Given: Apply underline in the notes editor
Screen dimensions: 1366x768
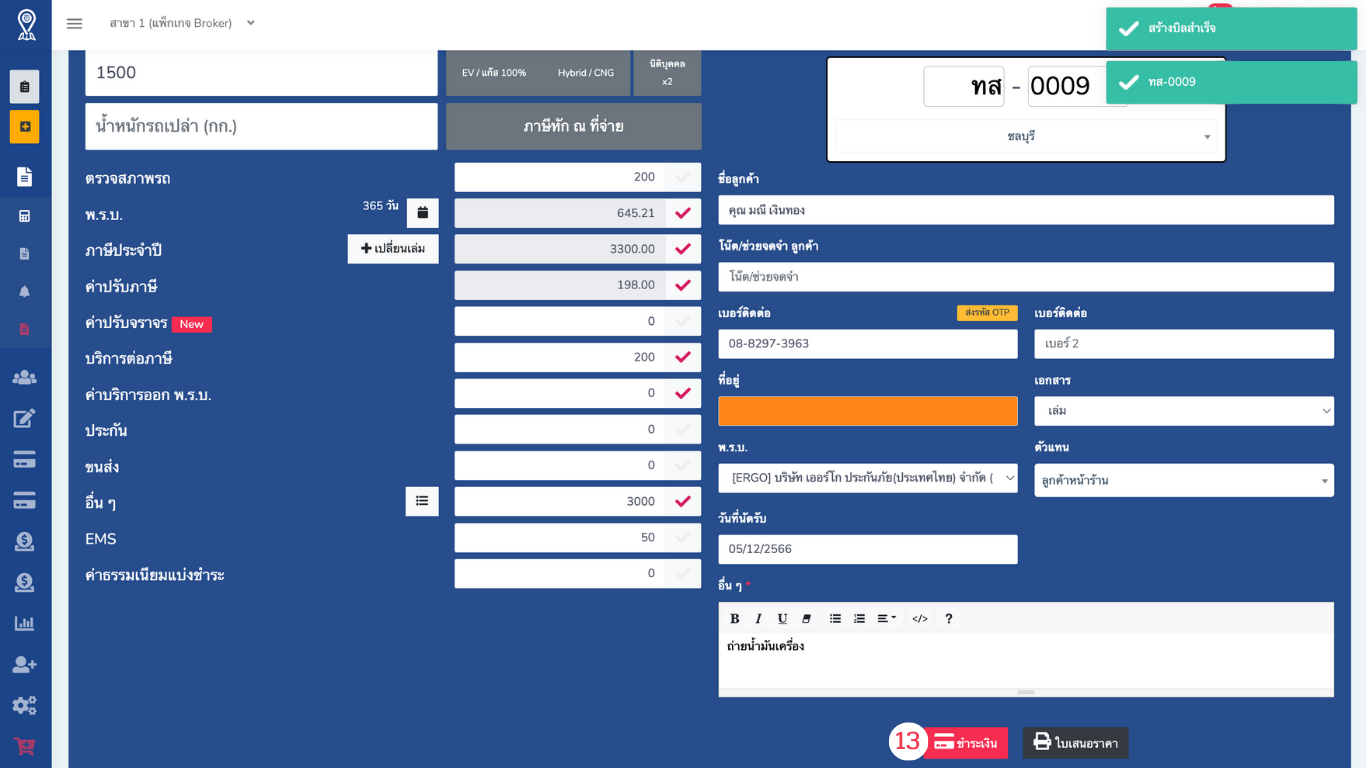Looking at the screenshot, I should click(x=782, y=619).
